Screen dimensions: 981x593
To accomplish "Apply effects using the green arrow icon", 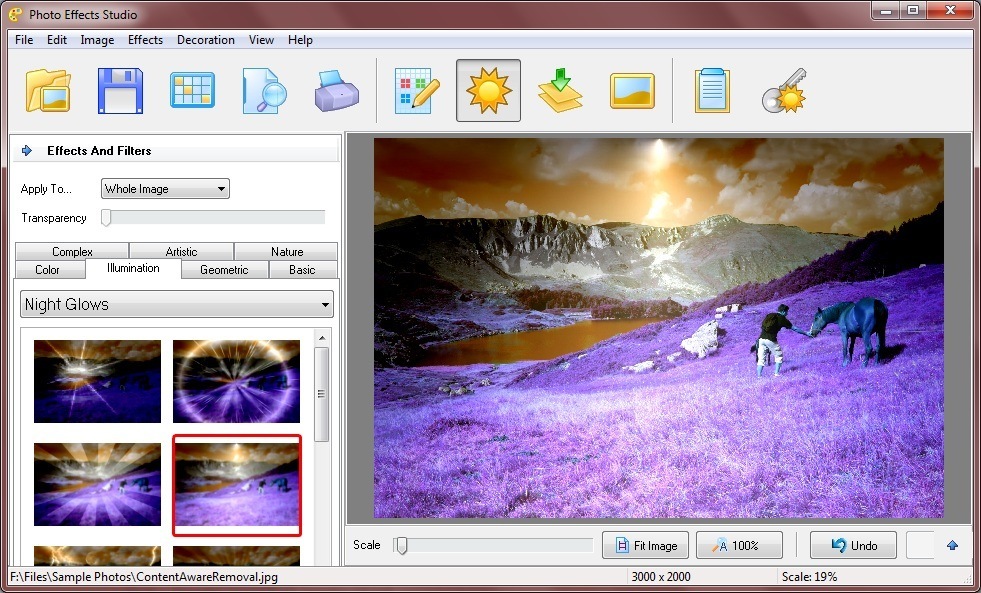I will pyautogui.click(x=559, y=89).
